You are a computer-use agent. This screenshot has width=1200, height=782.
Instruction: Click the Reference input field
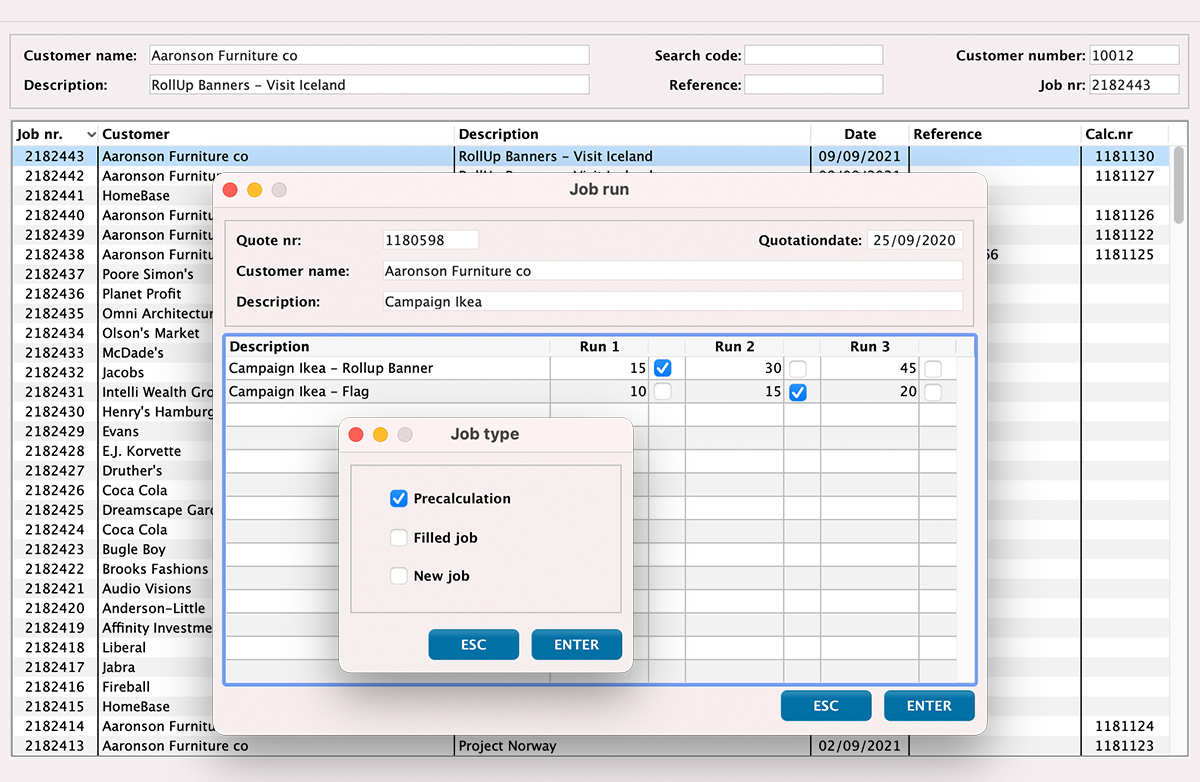coord(813,85)
